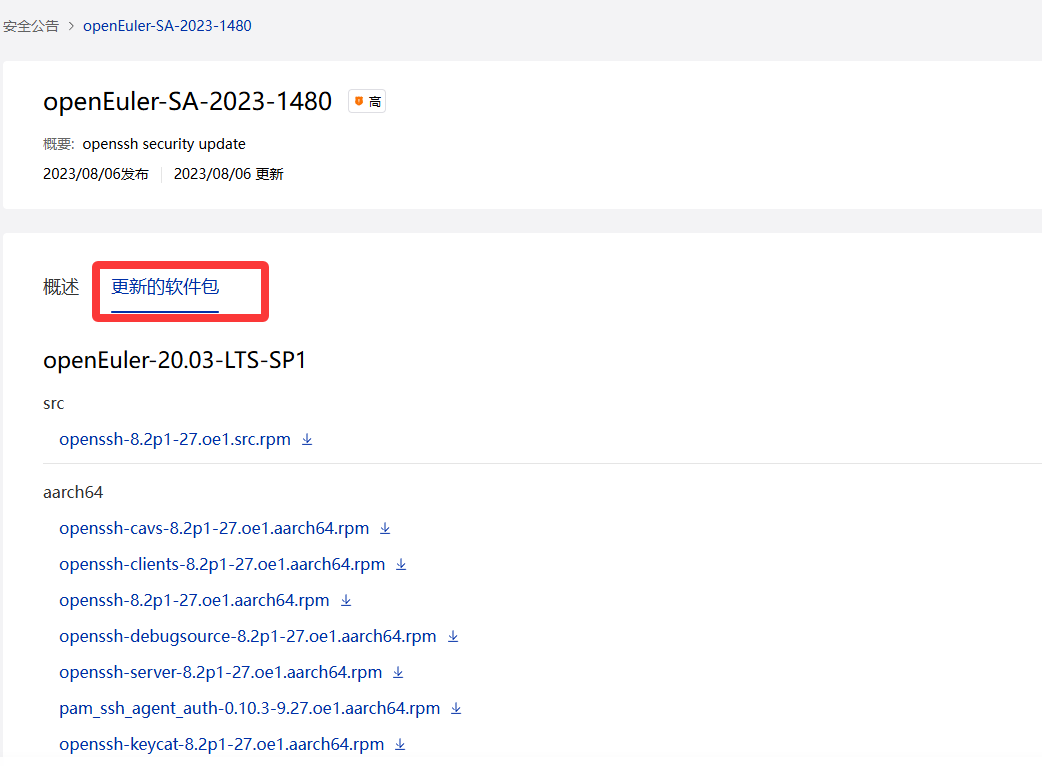Click openEuler-SA-2023-1480 breadcrumb link
The height and width of the screenshot is (766, 1042).
pos(167,26)
